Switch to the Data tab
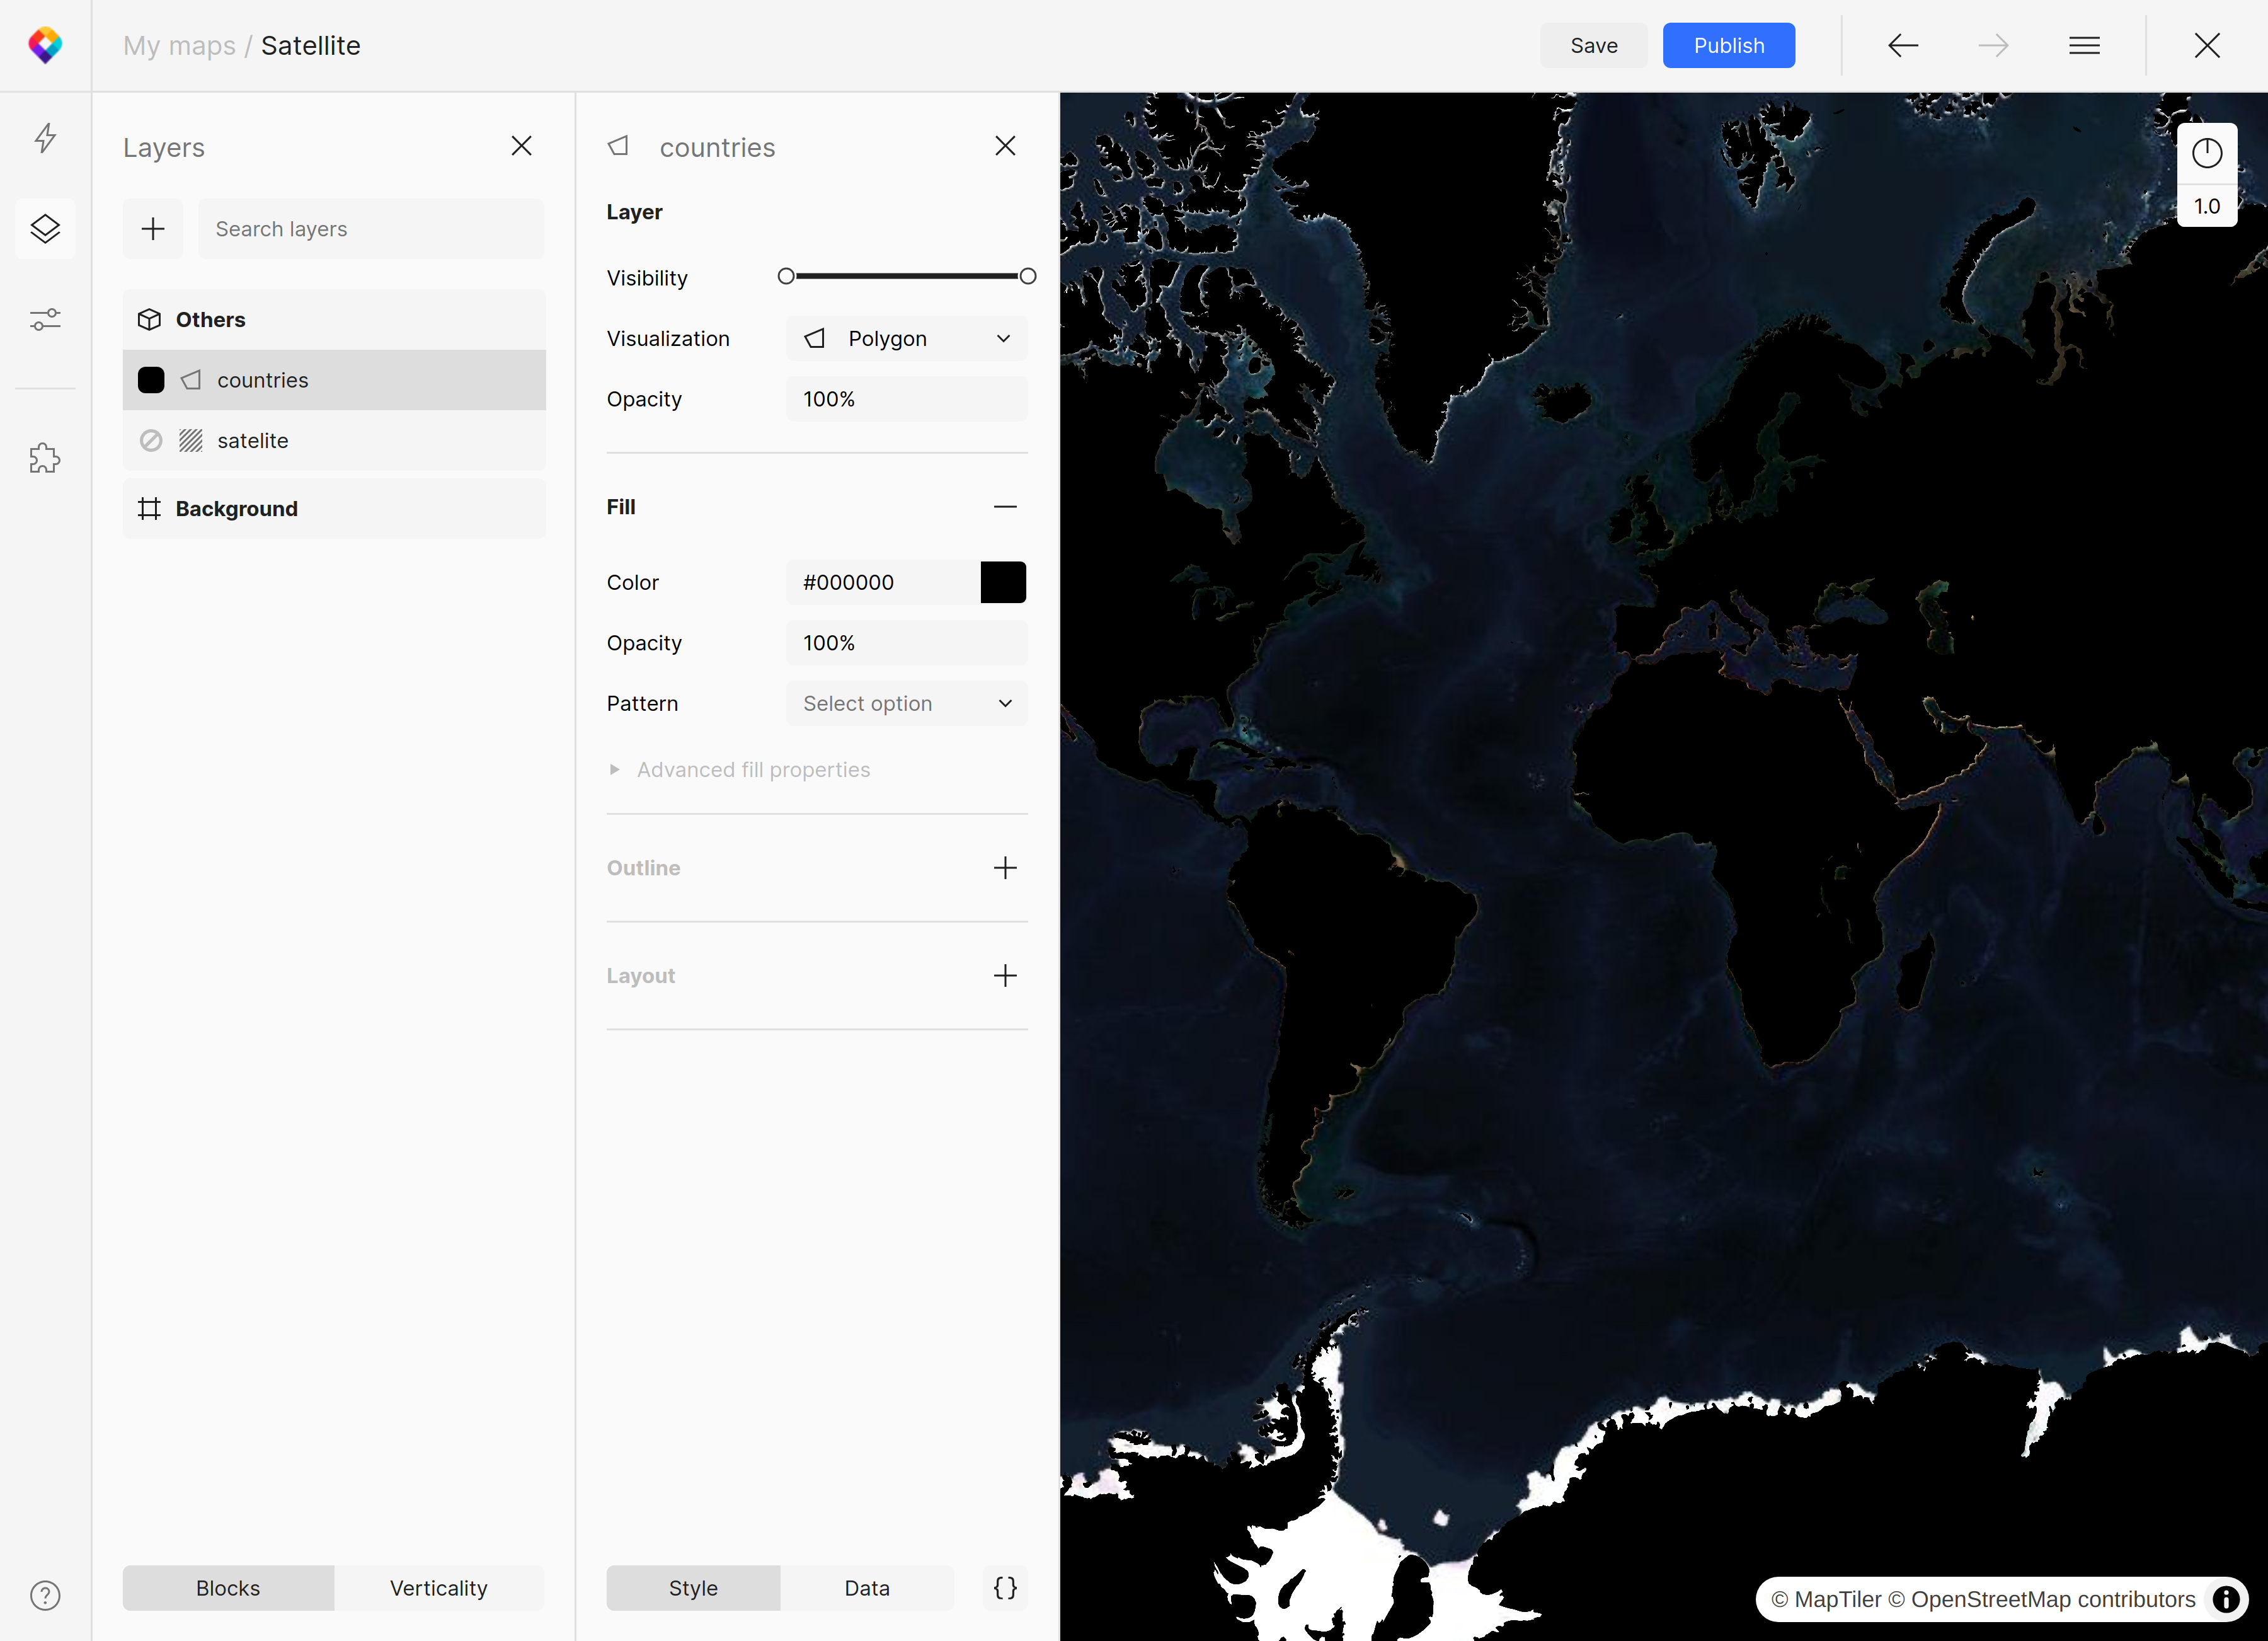2268x1641 pixels. pos(866,1588)
